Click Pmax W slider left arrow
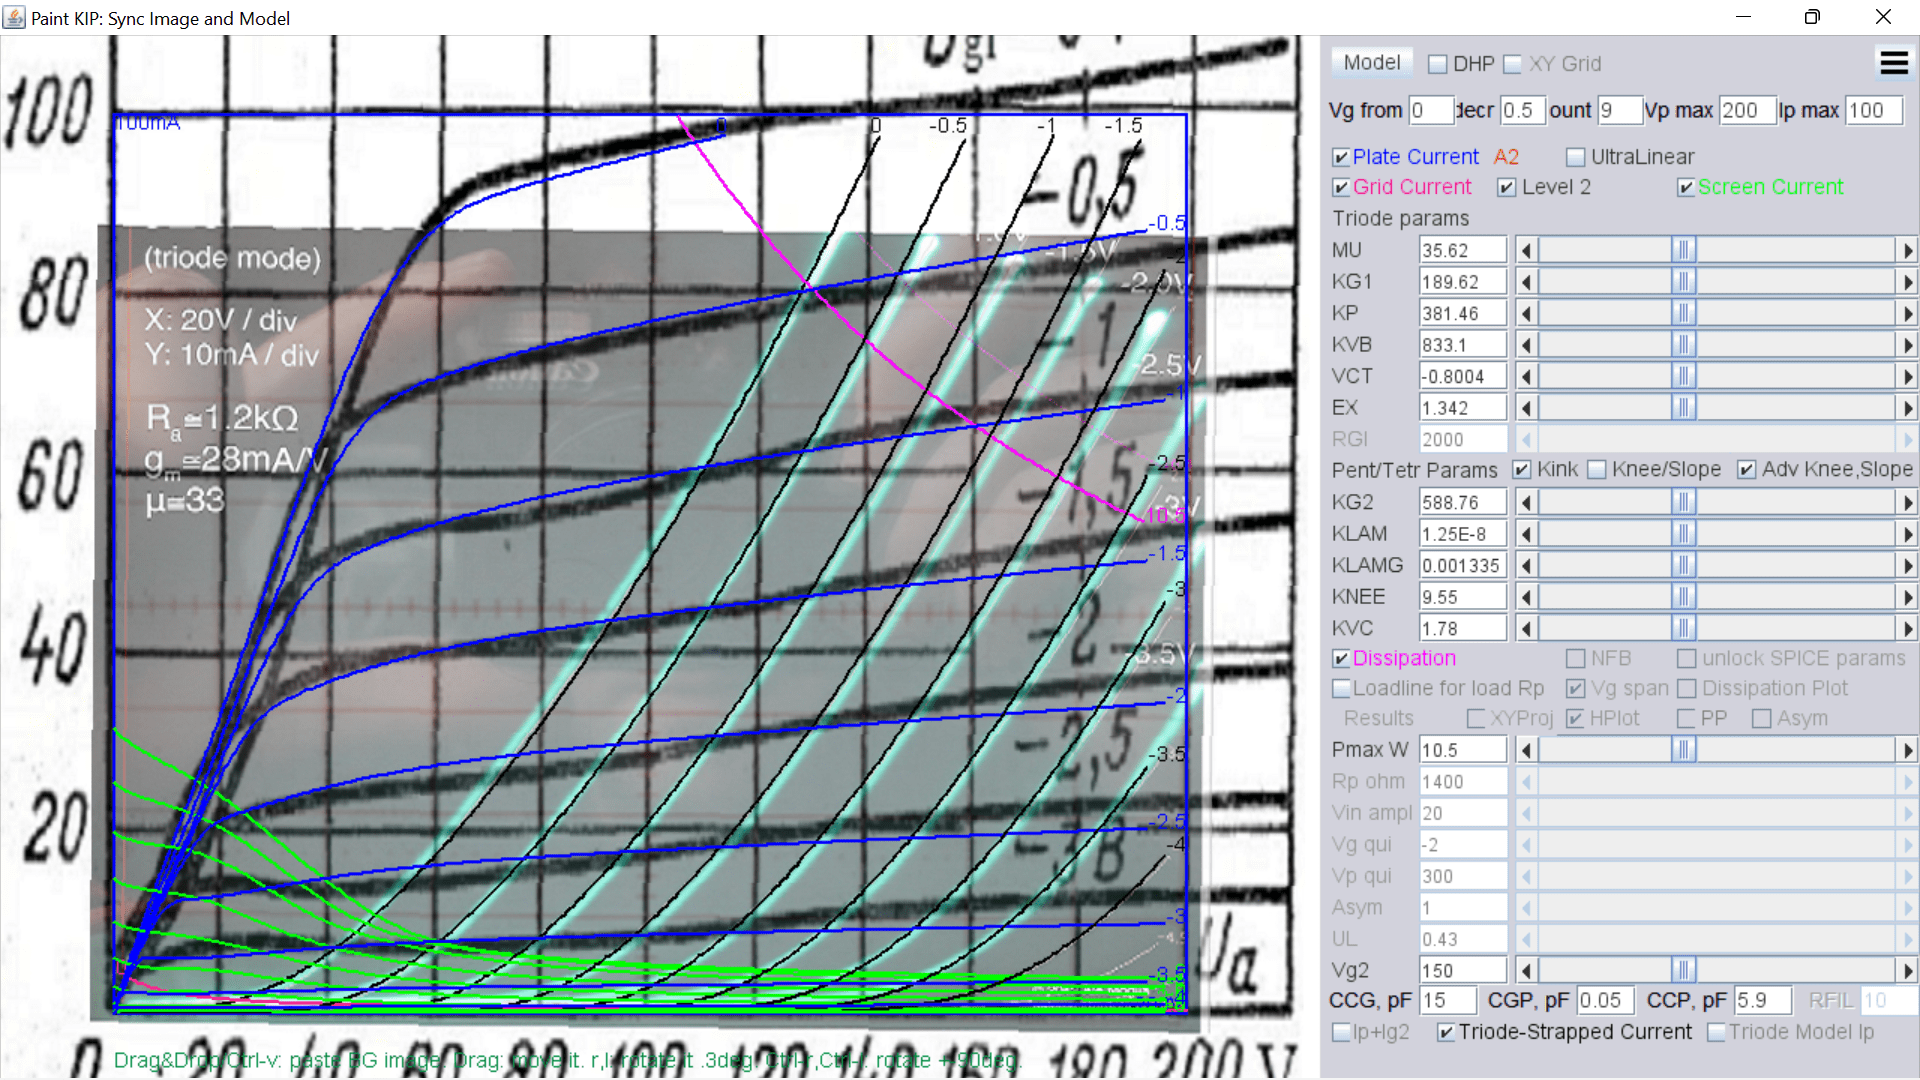This screenshot has height=1080, width=1920. point(1526,750)
